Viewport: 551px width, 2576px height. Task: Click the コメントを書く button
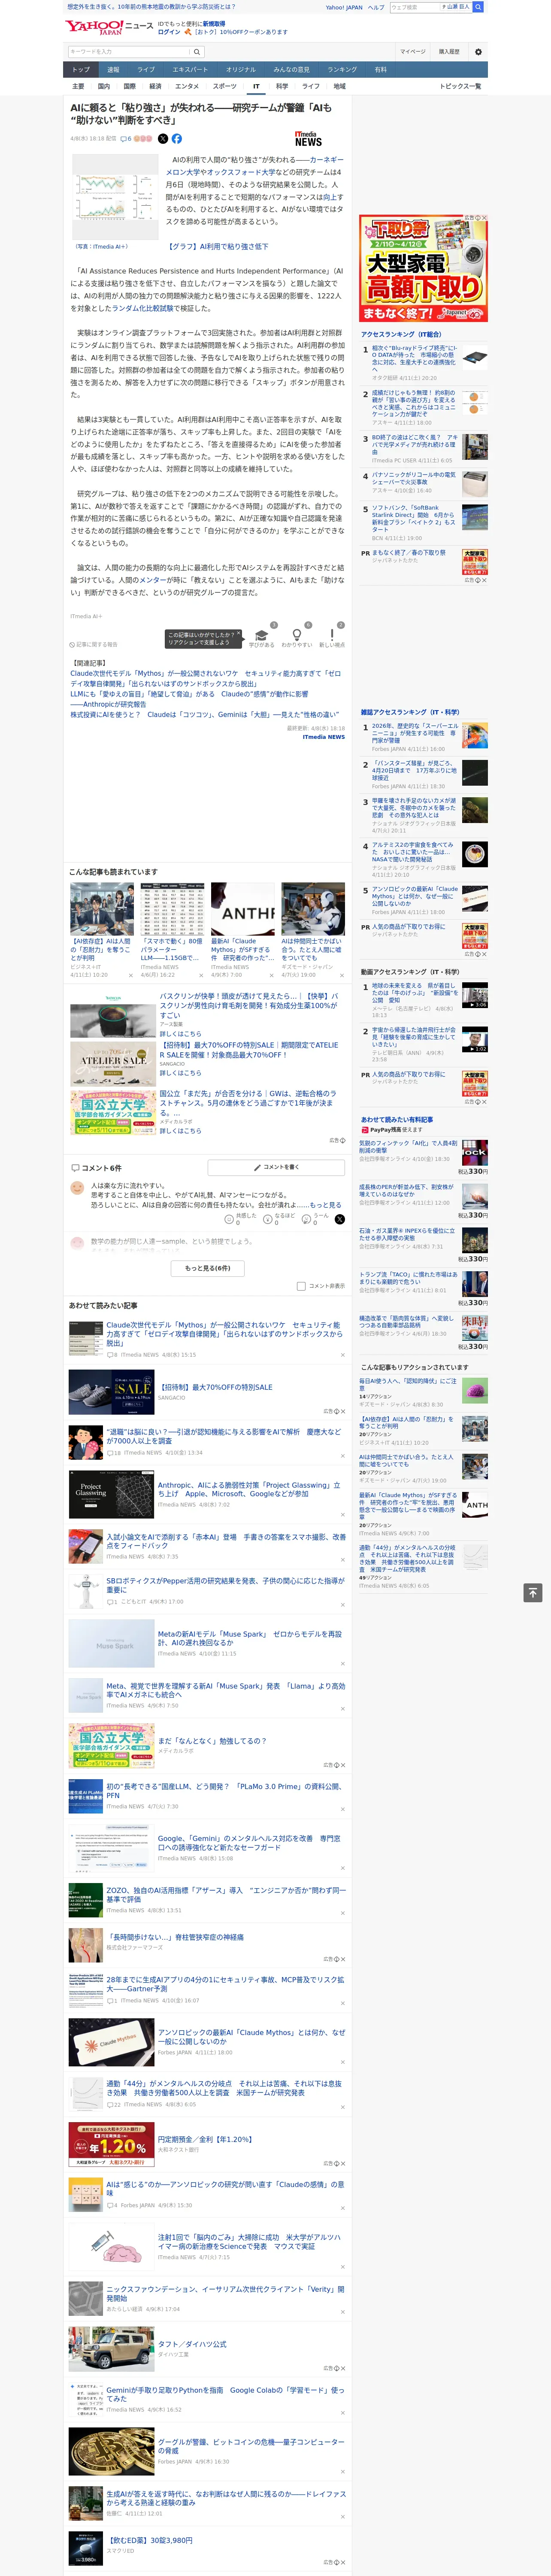(276, 1167)
